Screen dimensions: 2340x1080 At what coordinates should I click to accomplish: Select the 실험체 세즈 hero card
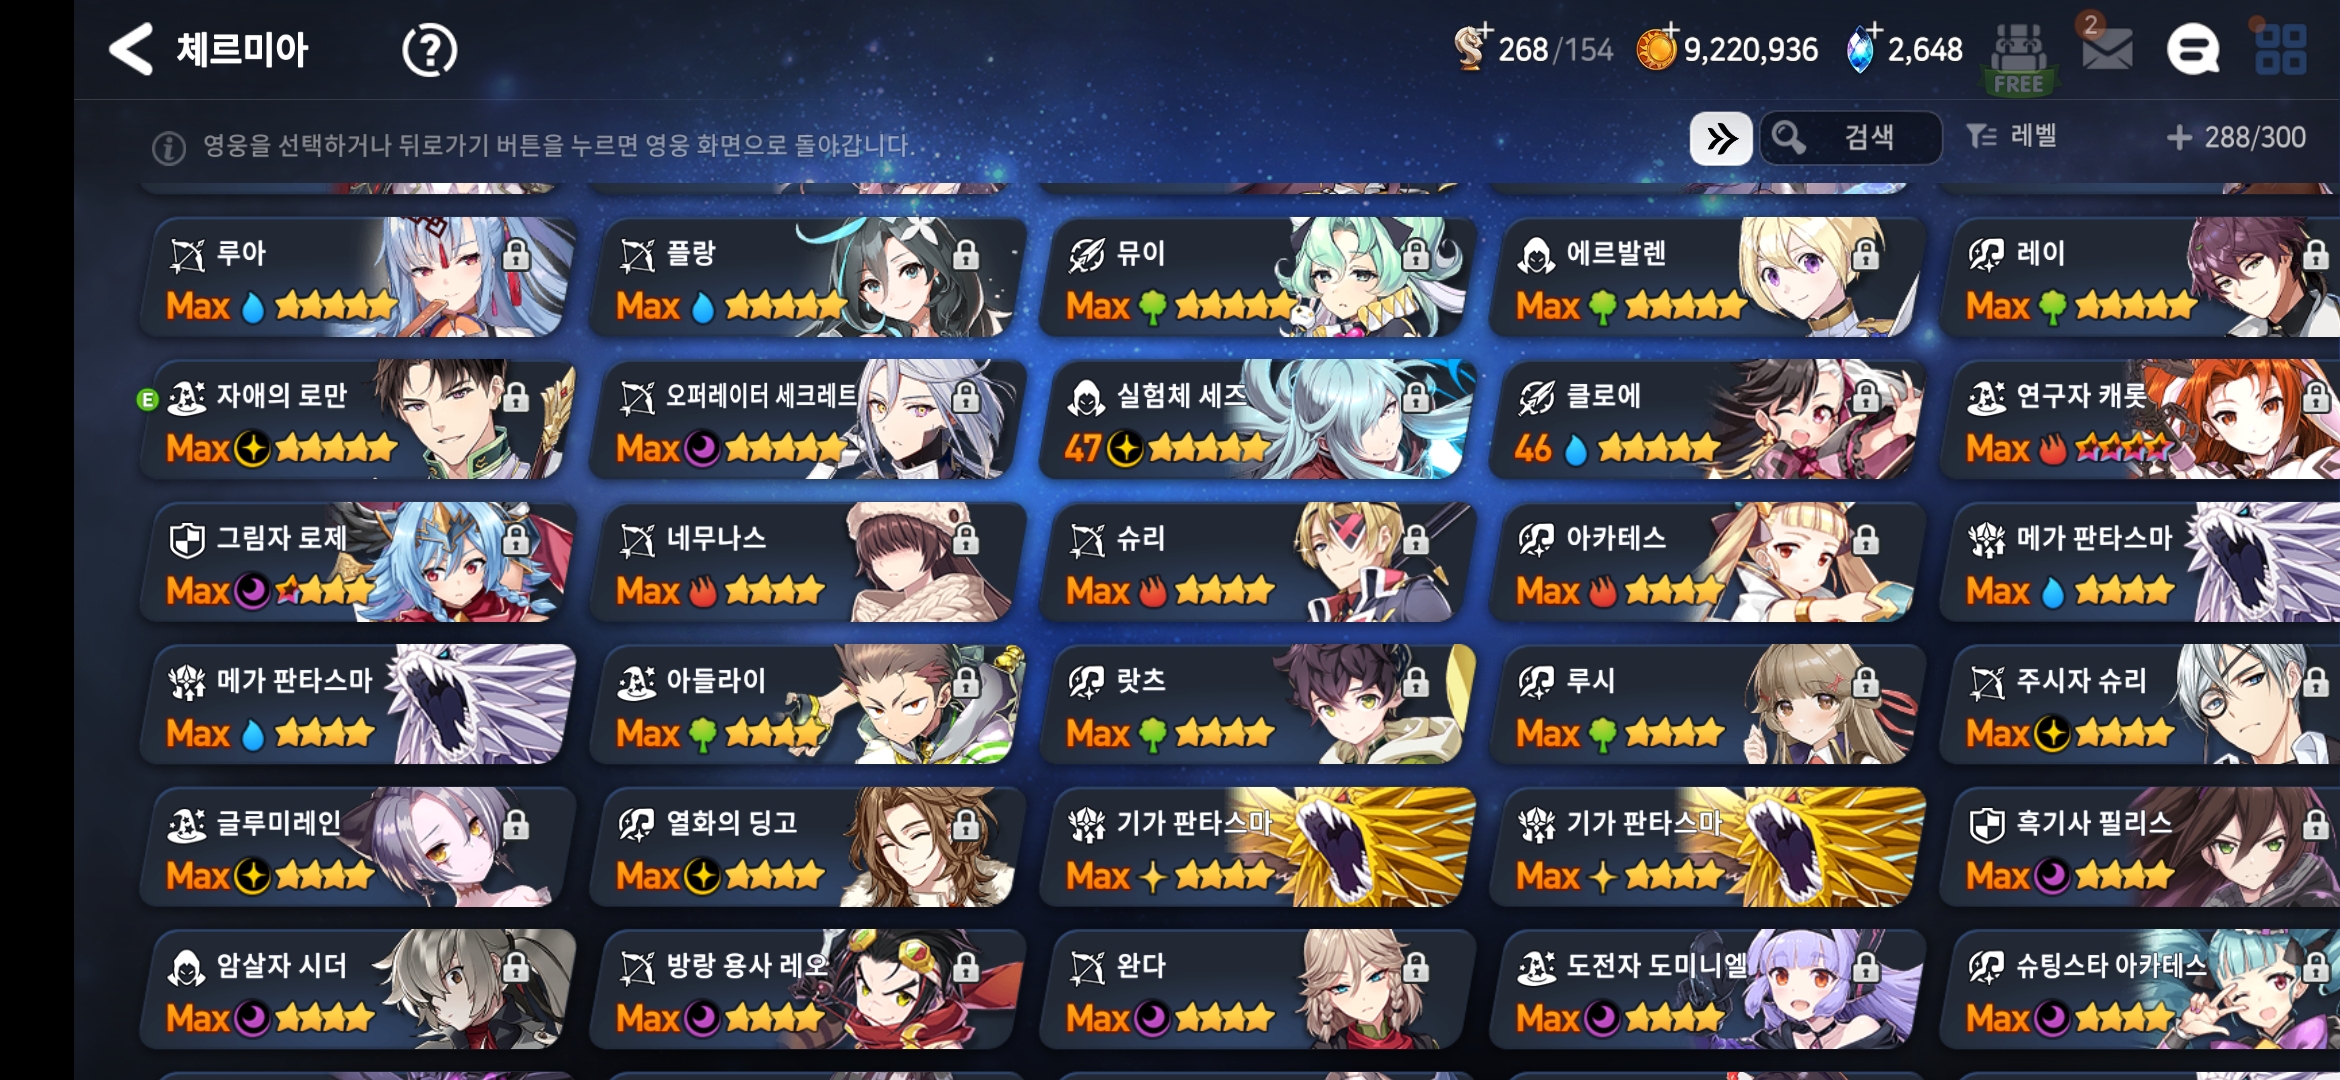[1257, 419]
